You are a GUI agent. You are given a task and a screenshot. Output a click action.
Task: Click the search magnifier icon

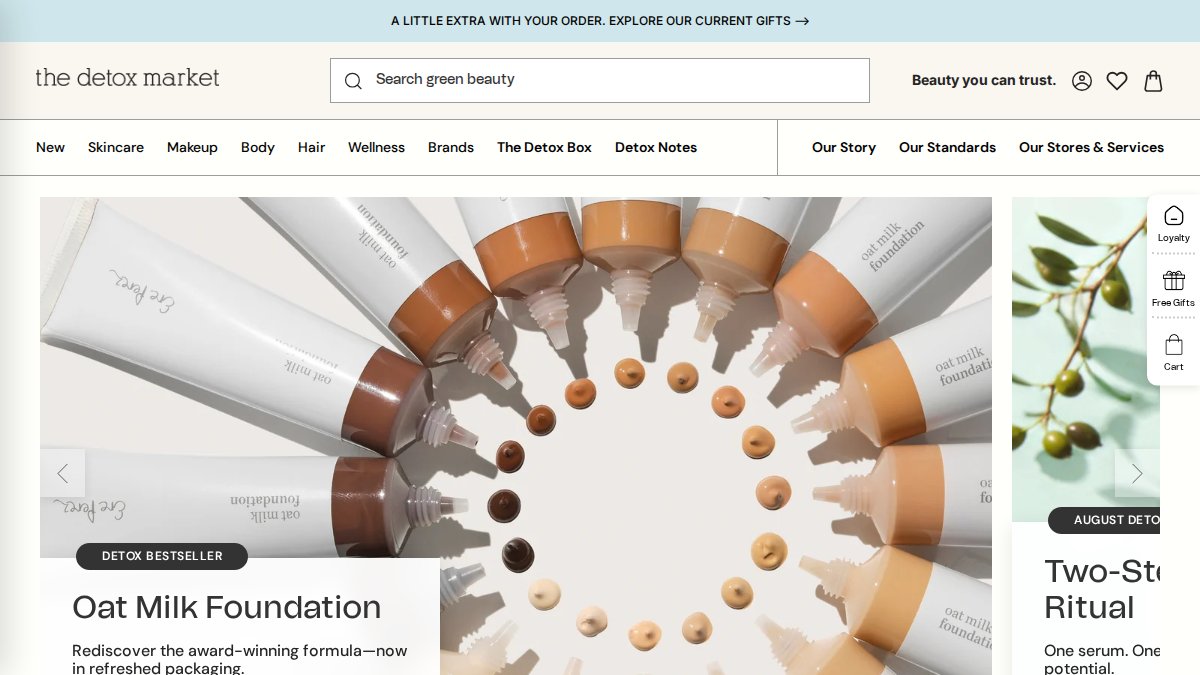(x=353, y=81)
